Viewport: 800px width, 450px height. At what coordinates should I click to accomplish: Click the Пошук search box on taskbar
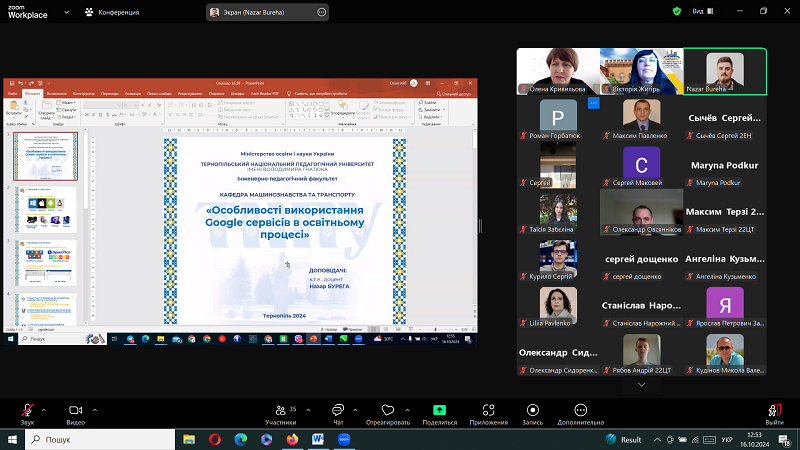(100, 439)
